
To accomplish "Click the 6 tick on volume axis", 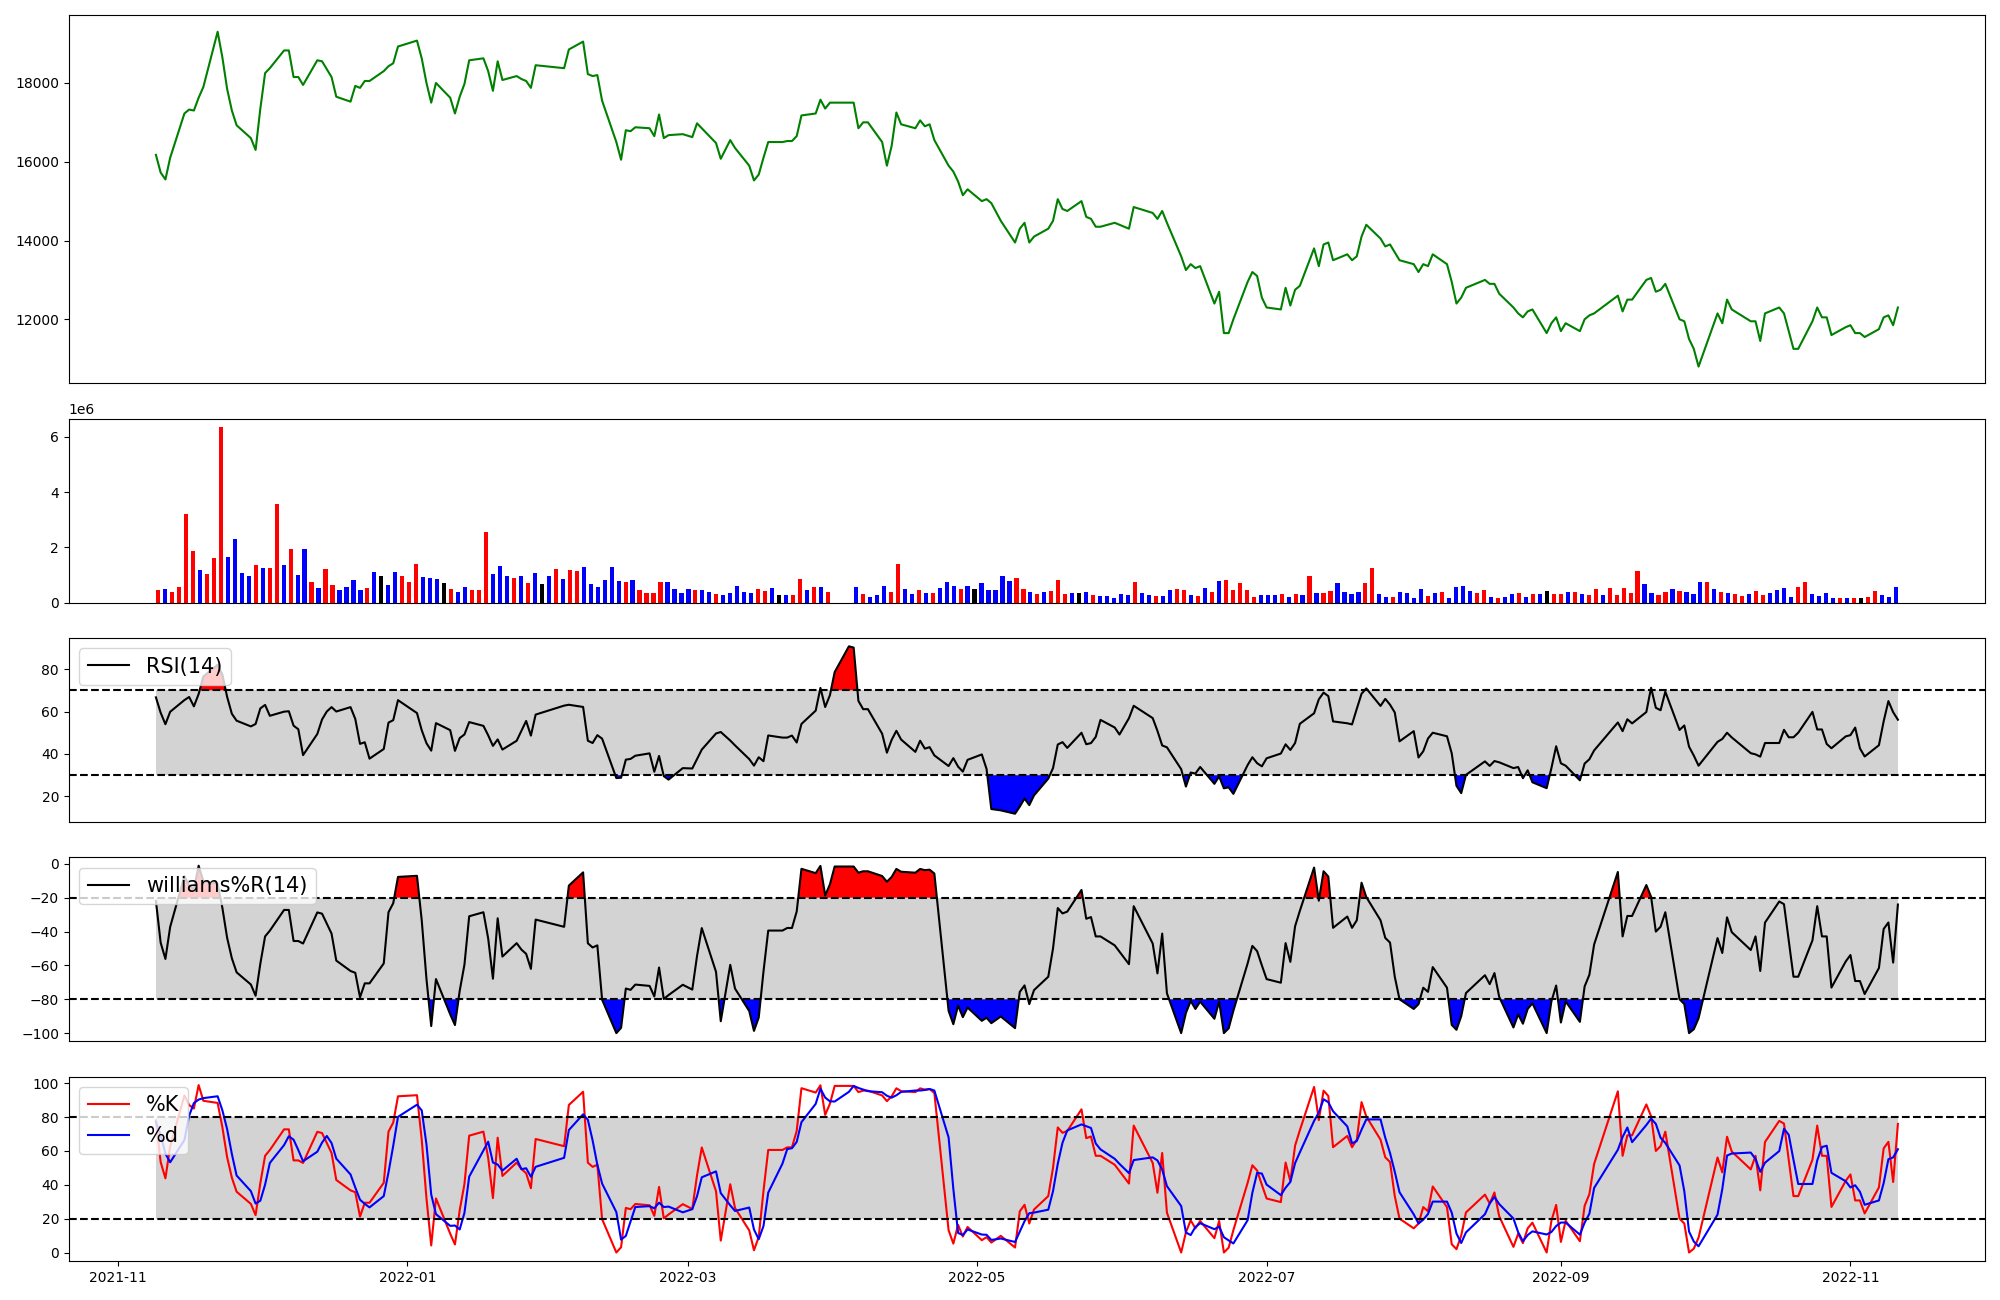I will pos(55,438).
